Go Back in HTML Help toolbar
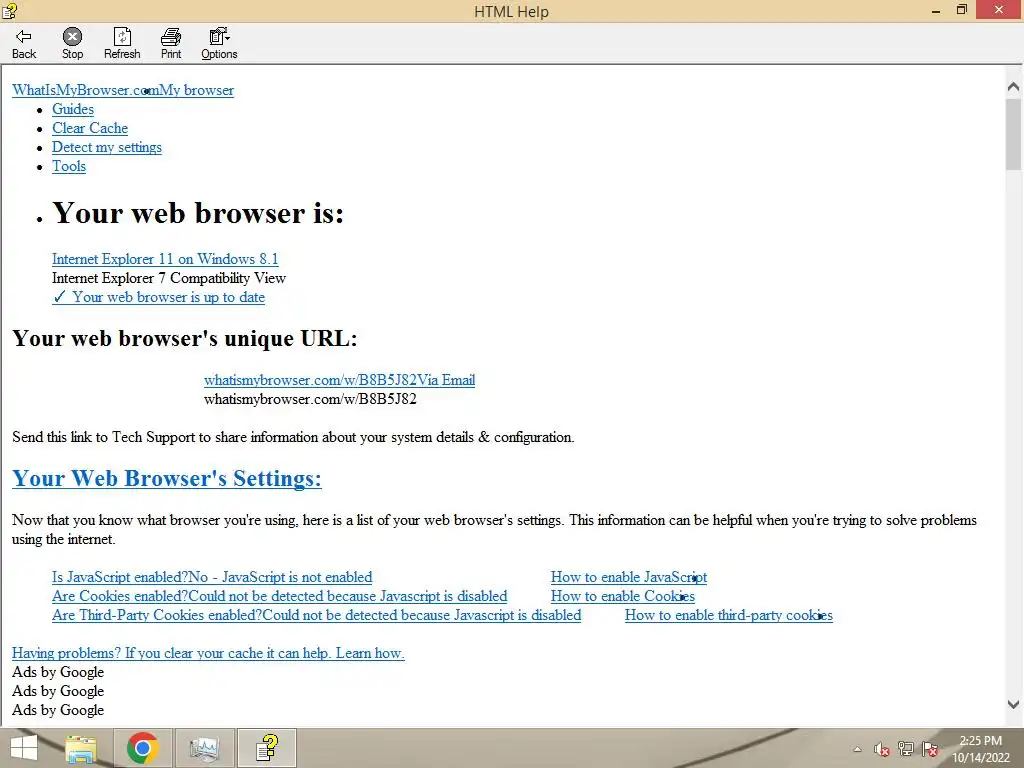Viewport: 1024px width, 768px height. pyautogui.click(x=24, y=44)
